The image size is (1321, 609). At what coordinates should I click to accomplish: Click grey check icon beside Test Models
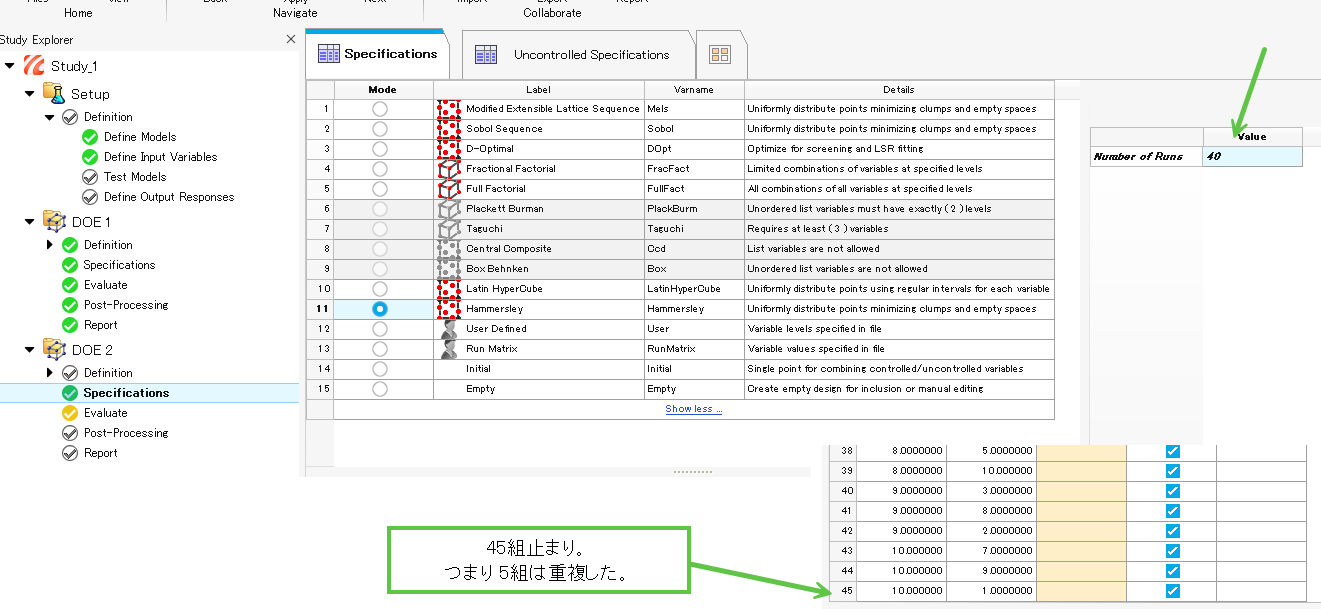tap(90, 177)
